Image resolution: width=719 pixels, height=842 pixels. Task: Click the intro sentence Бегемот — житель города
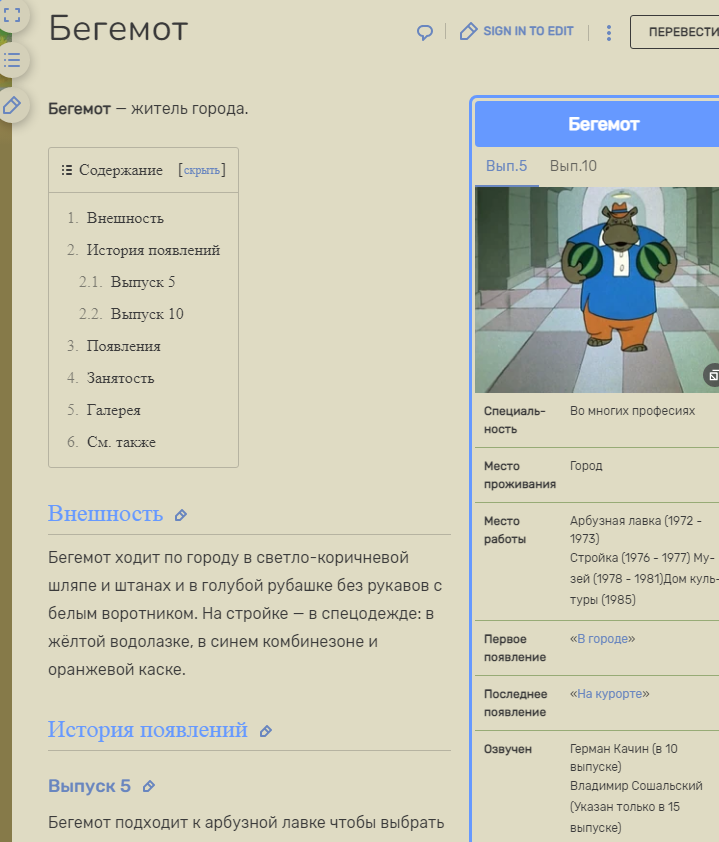click(x=148, y=108)
